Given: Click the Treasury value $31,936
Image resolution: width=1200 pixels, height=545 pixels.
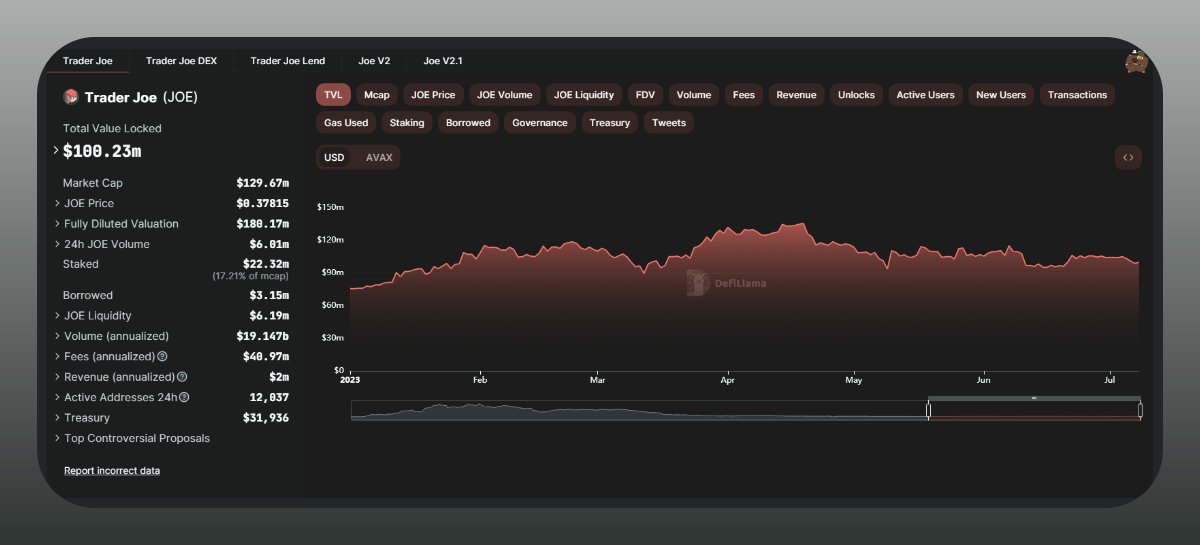Looking at the screenshot, I should coord(266,418).
